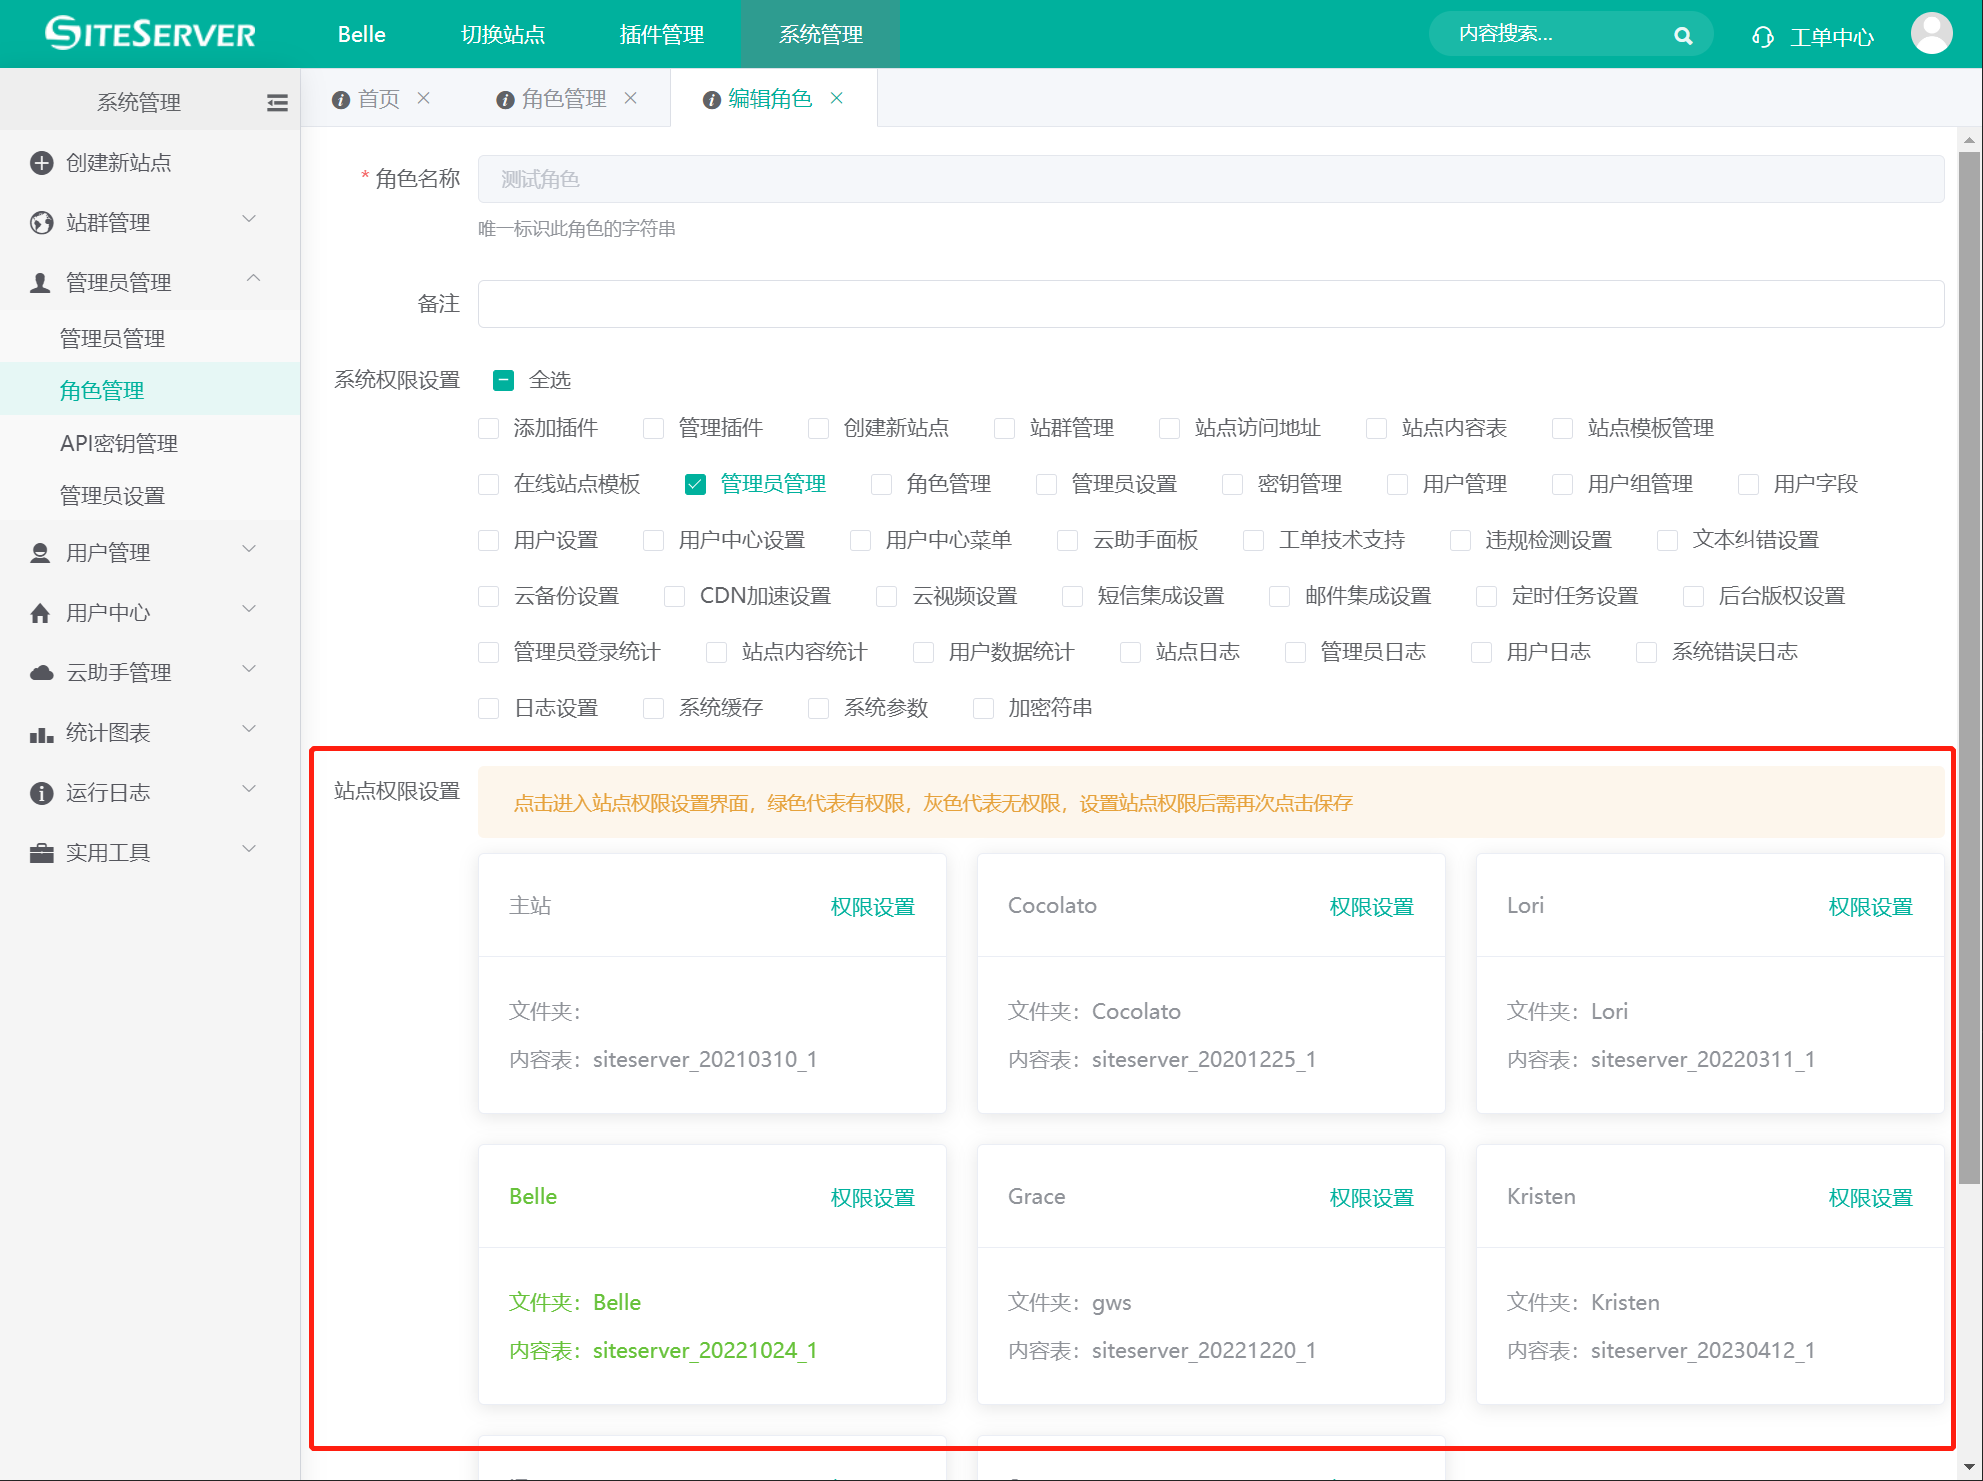Close the 角色管理 tab
Viewport: 1983px width, 1481px height.
[631, 98]
